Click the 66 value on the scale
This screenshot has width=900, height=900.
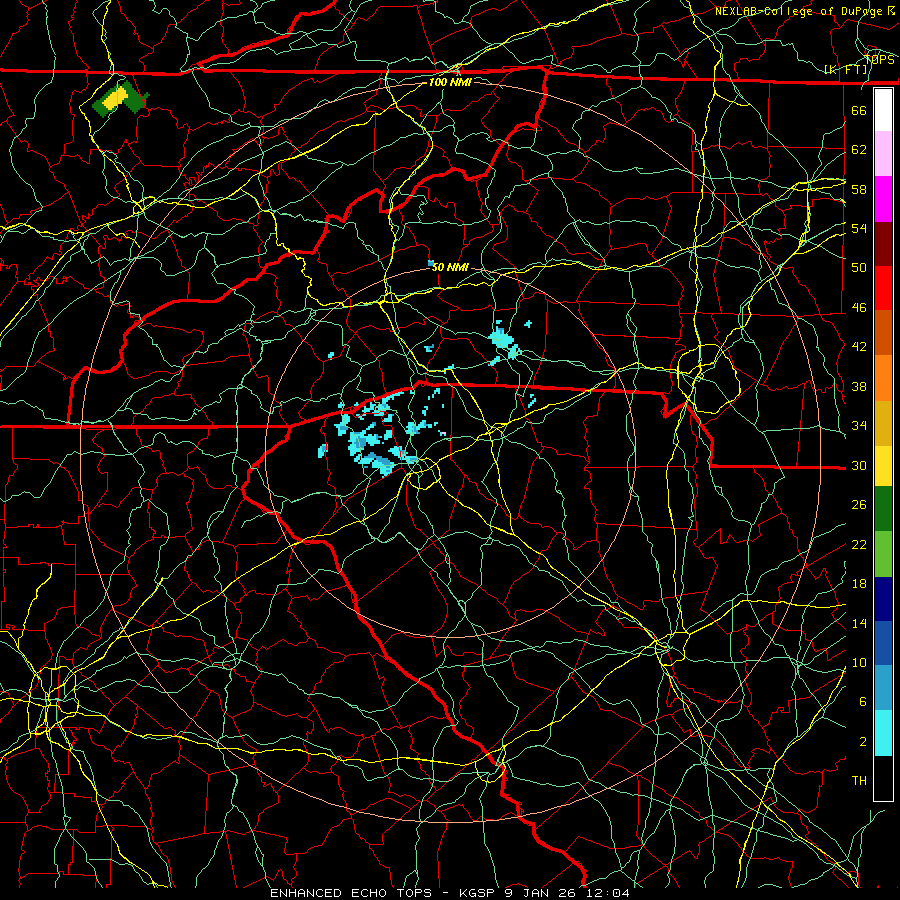[x=859, y=110]
